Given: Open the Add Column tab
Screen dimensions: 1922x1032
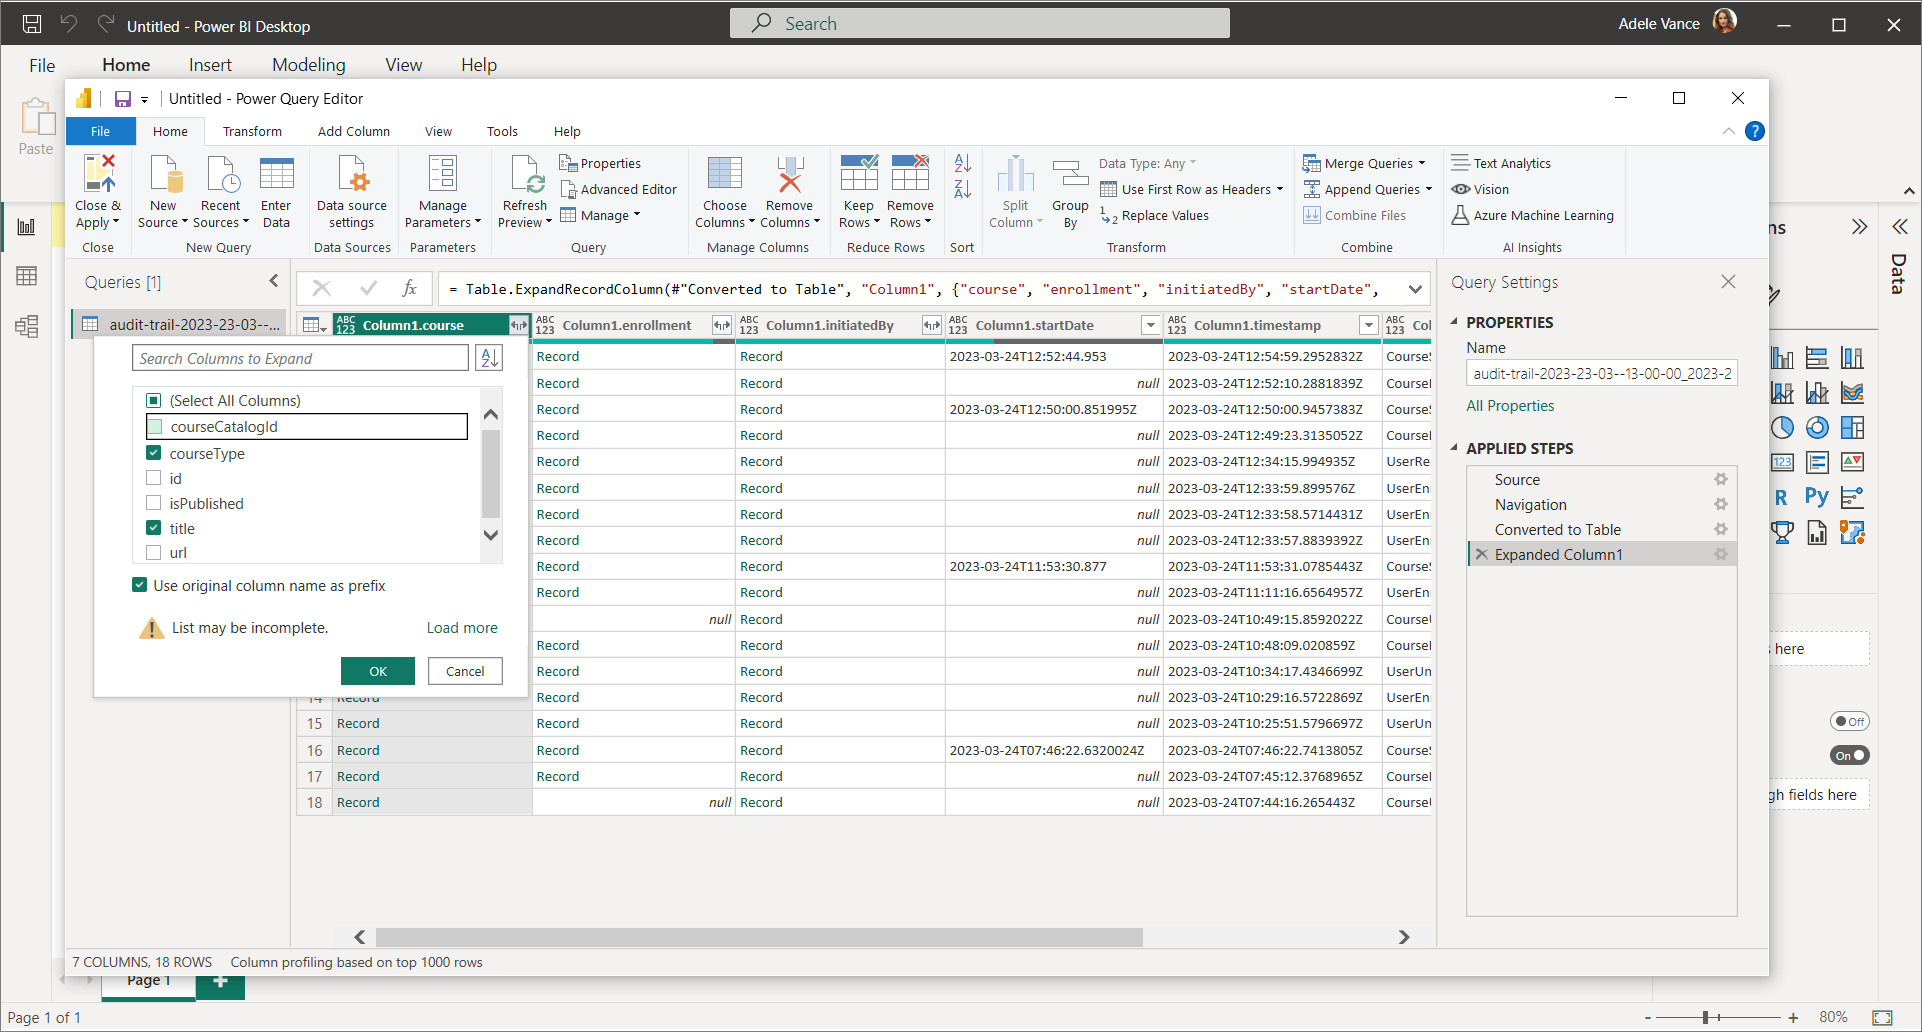Looking at the screenshot, I should (353, 131).
